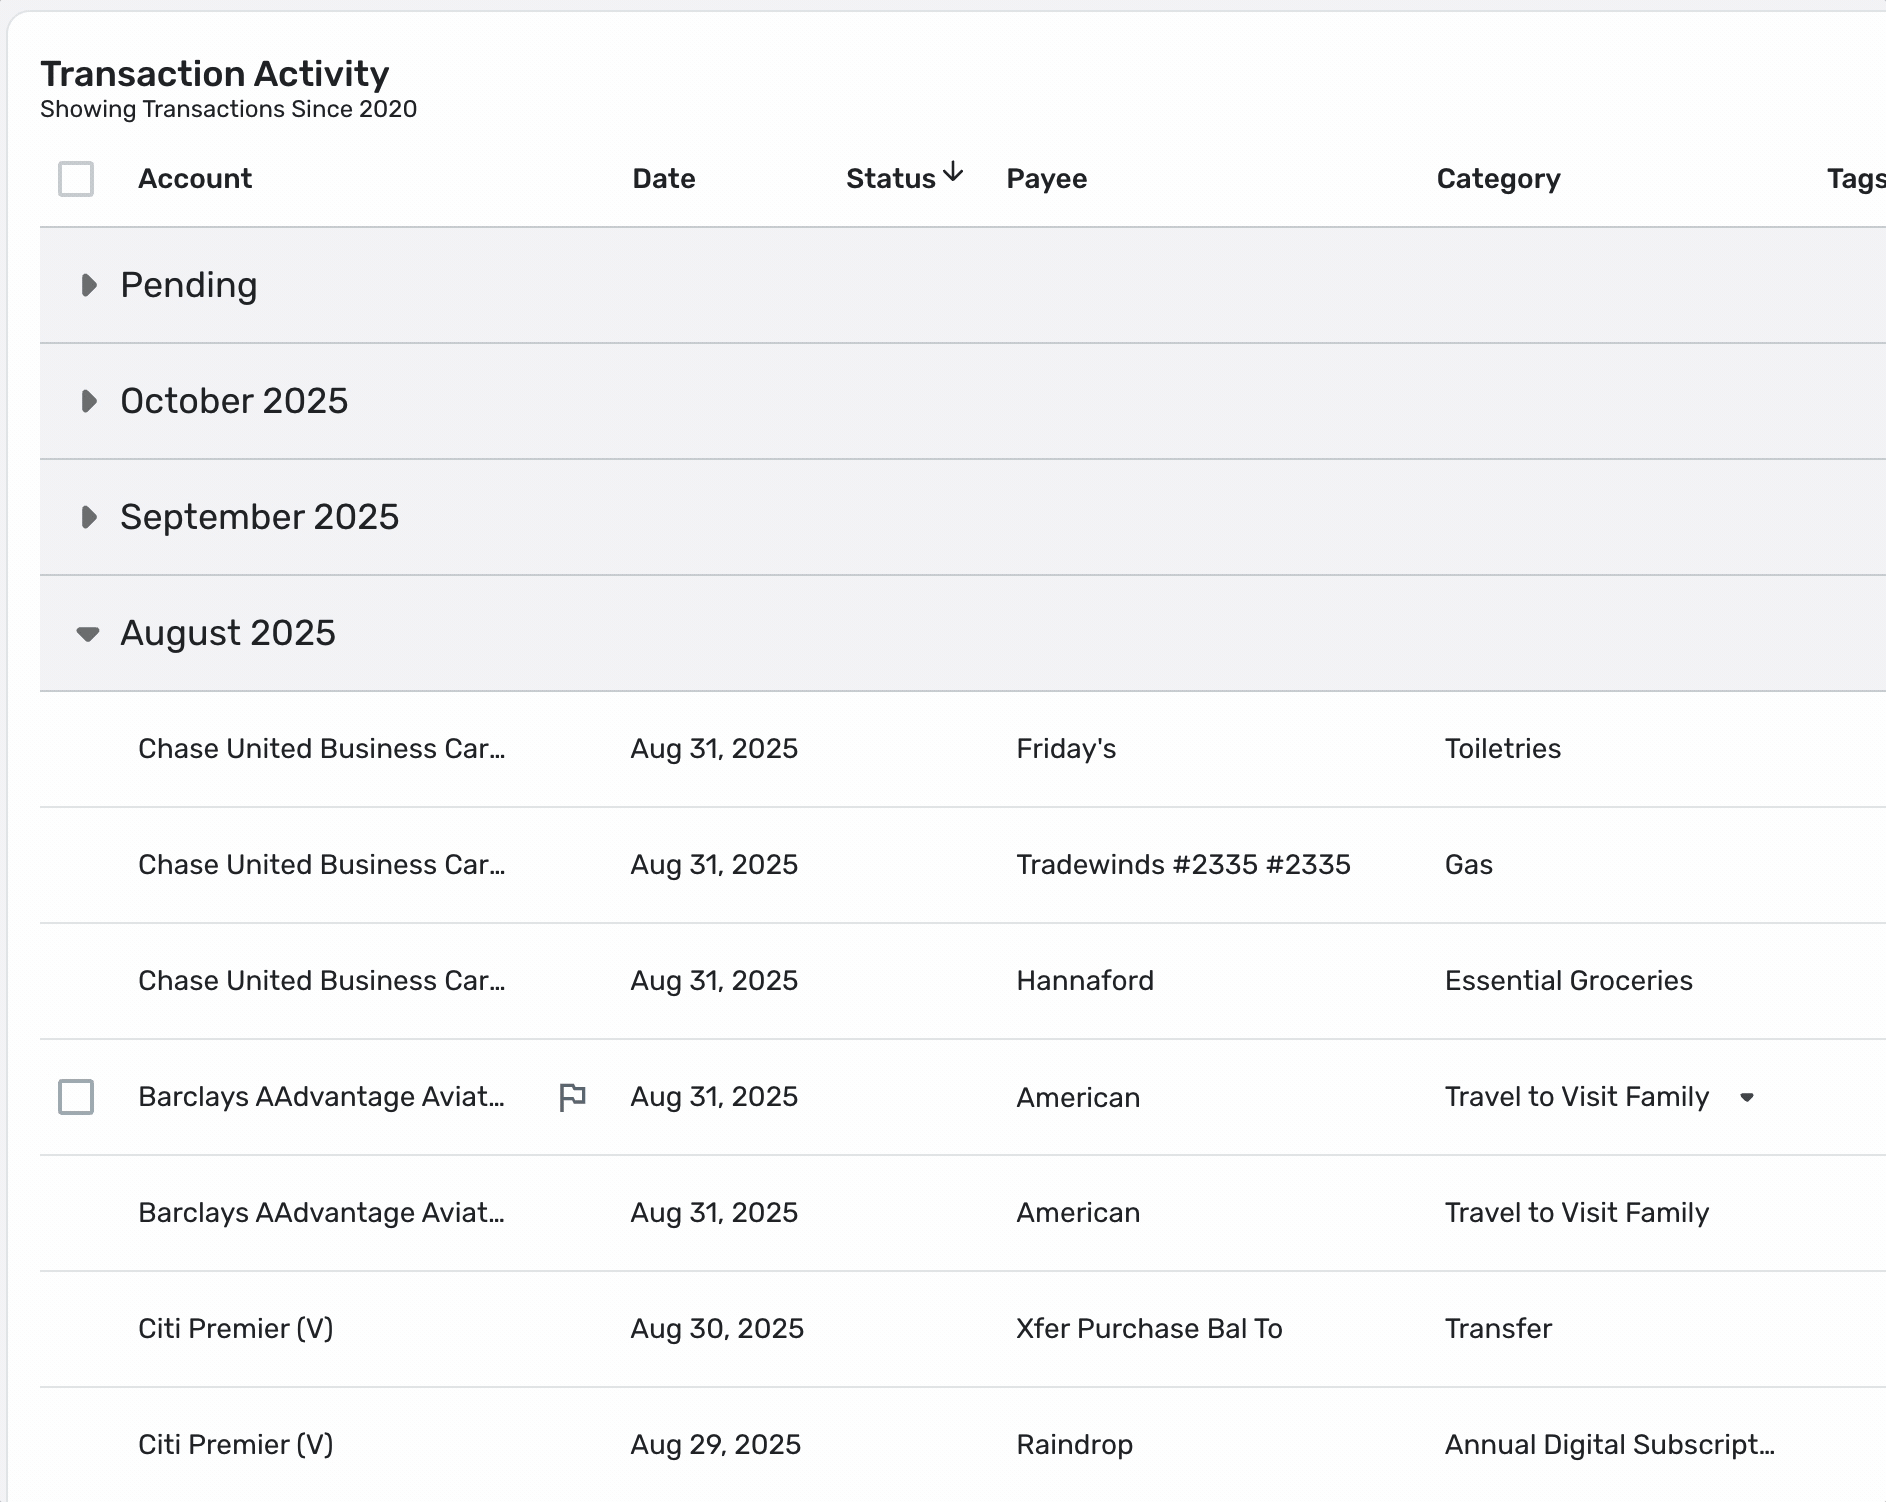The width and height of the screenshot is (1886, 1502).
Task: Click the Hannaford payee
Action: (1085, 981)
